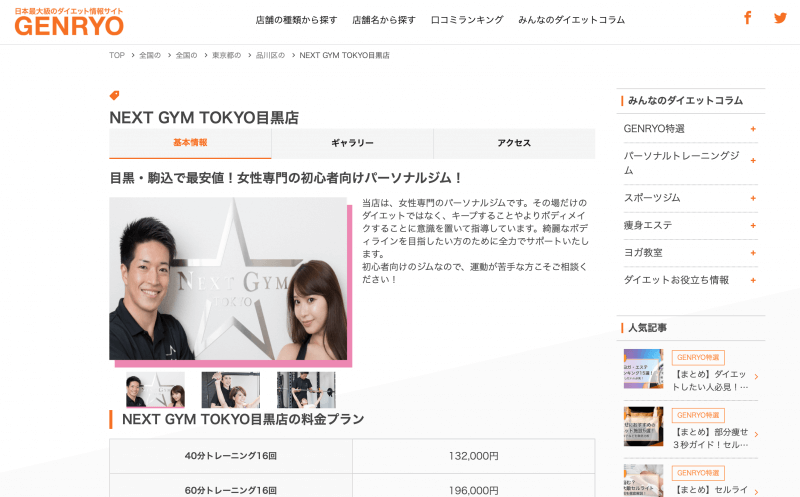This screenshot has width=800, height=497.
Task: Open article ダイエットしたい人必見 thumbnail
Action: (x=643, y=368)
